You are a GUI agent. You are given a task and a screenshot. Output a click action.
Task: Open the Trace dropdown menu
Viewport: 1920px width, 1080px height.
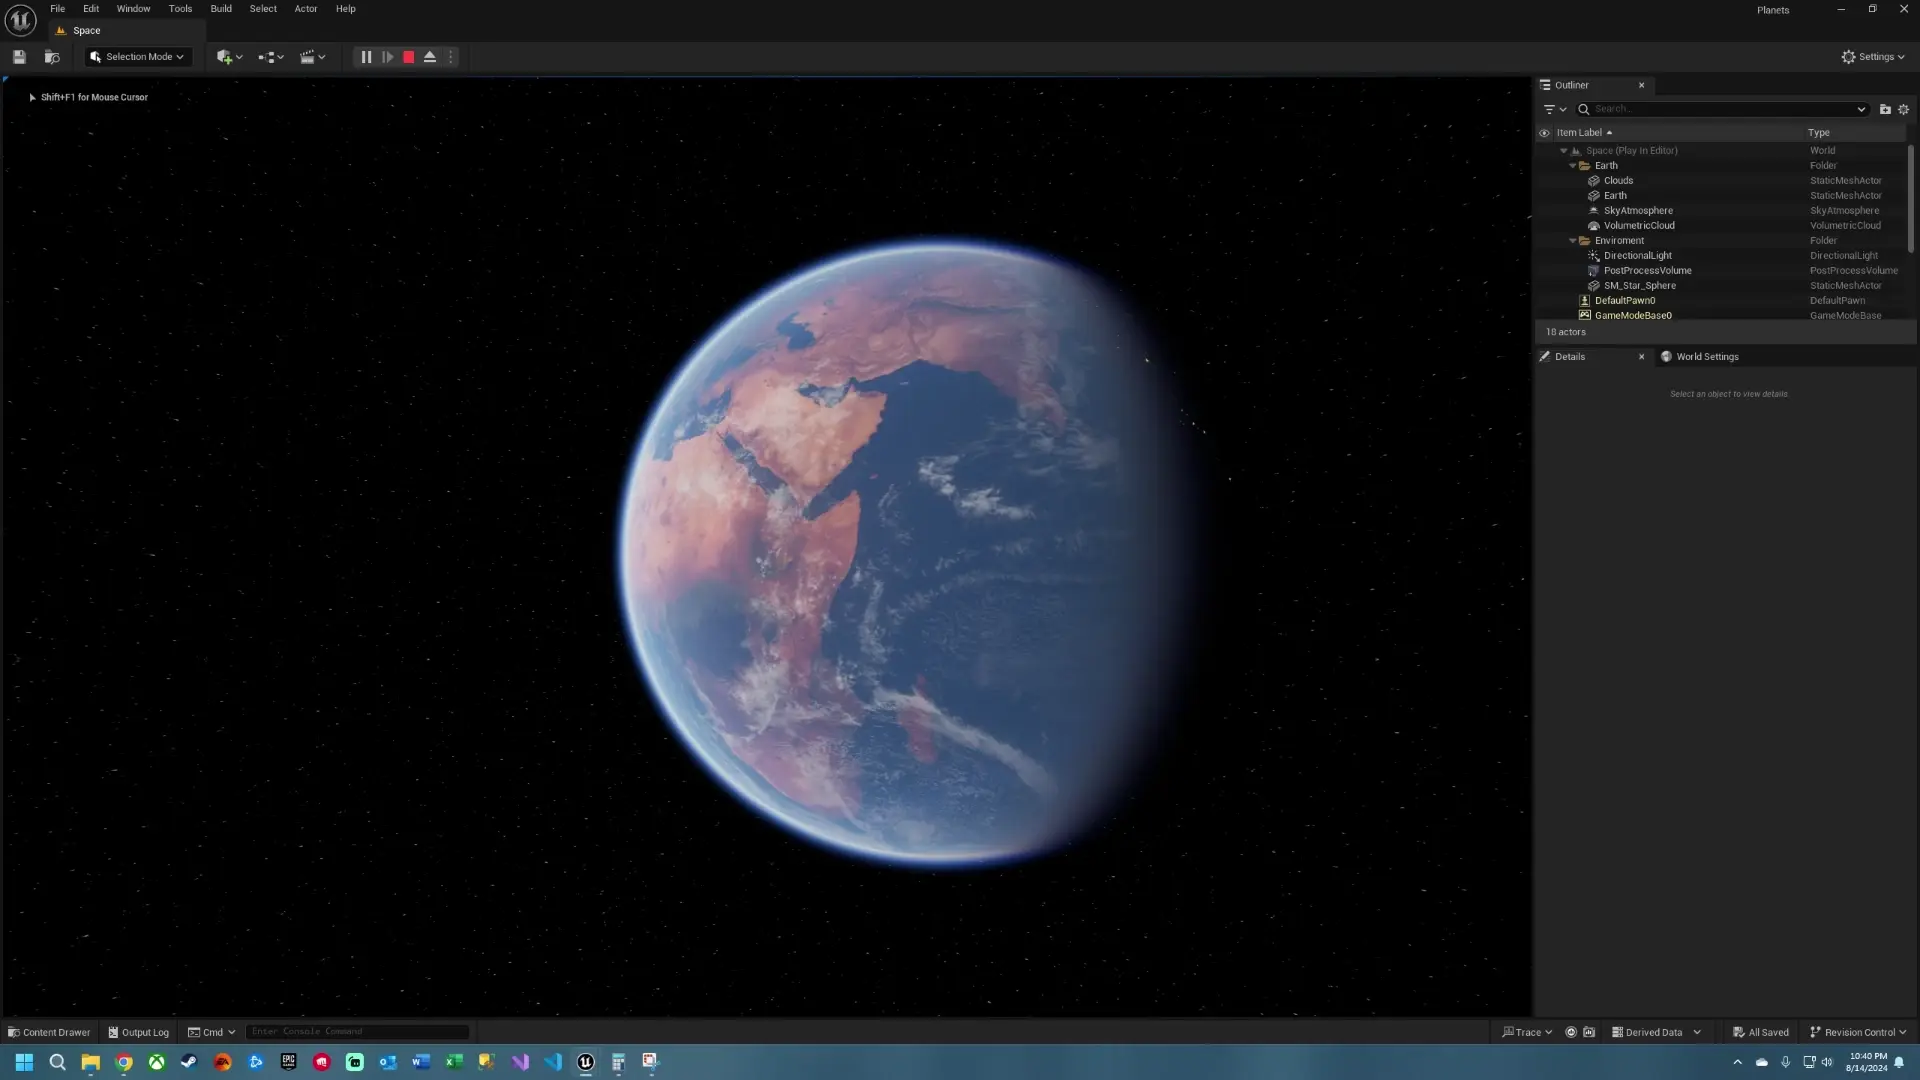pyautogui.click(x=1527, y=1031)
